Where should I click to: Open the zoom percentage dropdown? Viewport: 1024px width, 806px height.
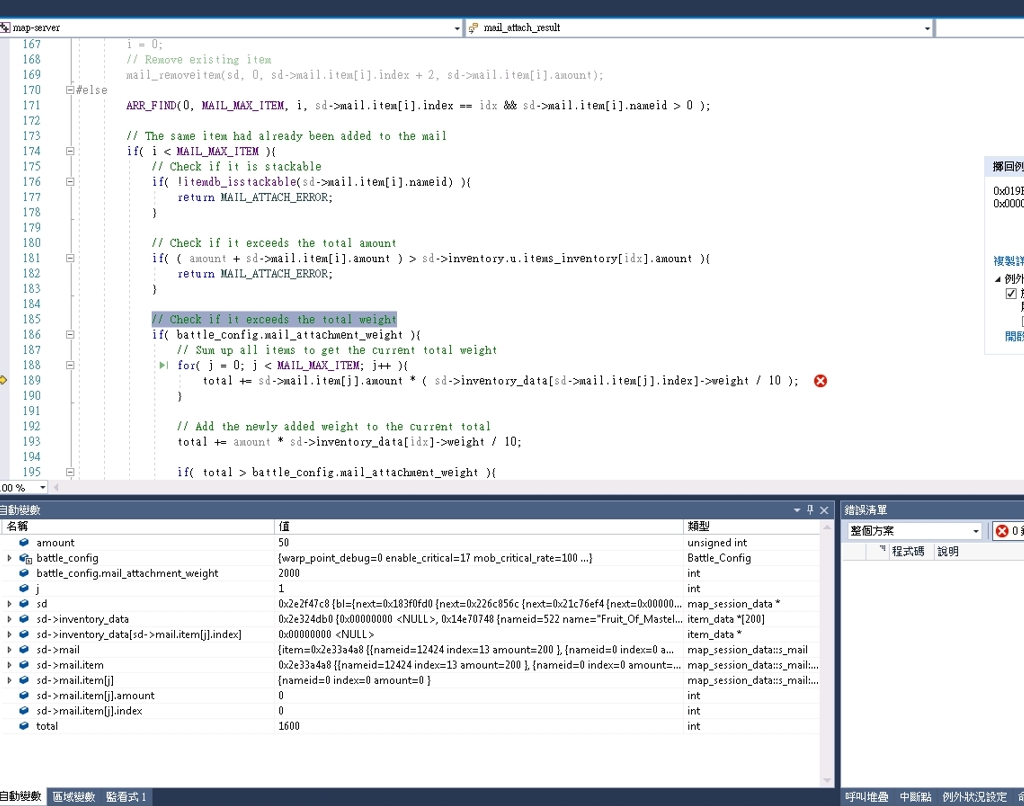click(42, 487)
